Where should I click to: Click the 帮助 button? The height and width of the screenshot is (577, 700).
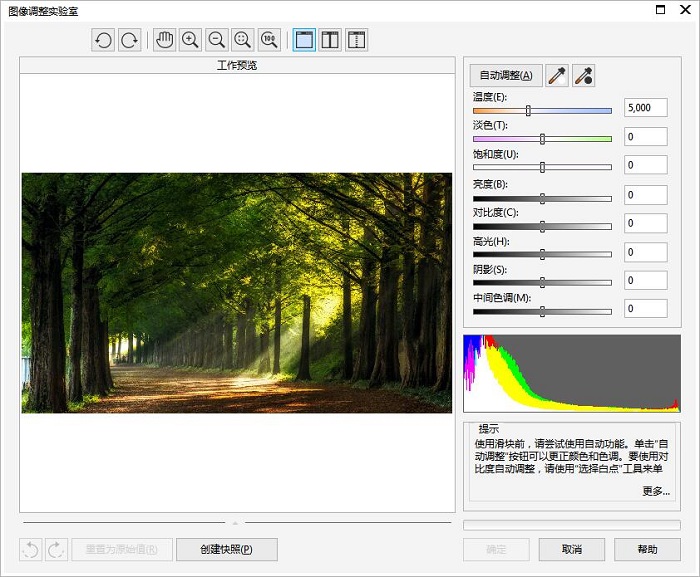pyautogui.click(x=647, y=549)
